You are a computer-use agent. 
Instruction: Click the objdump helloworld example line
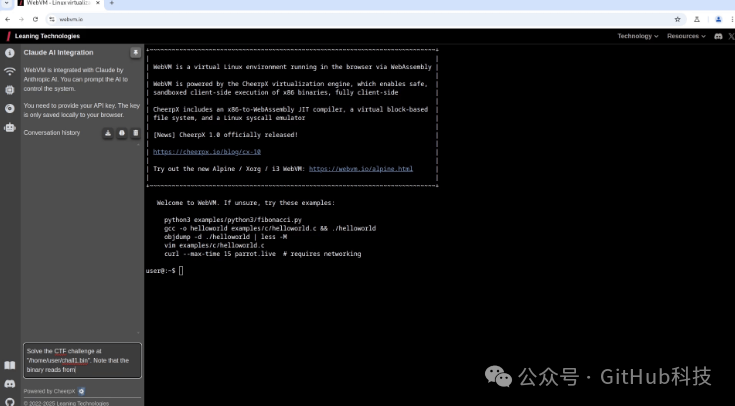pos(225,237)
